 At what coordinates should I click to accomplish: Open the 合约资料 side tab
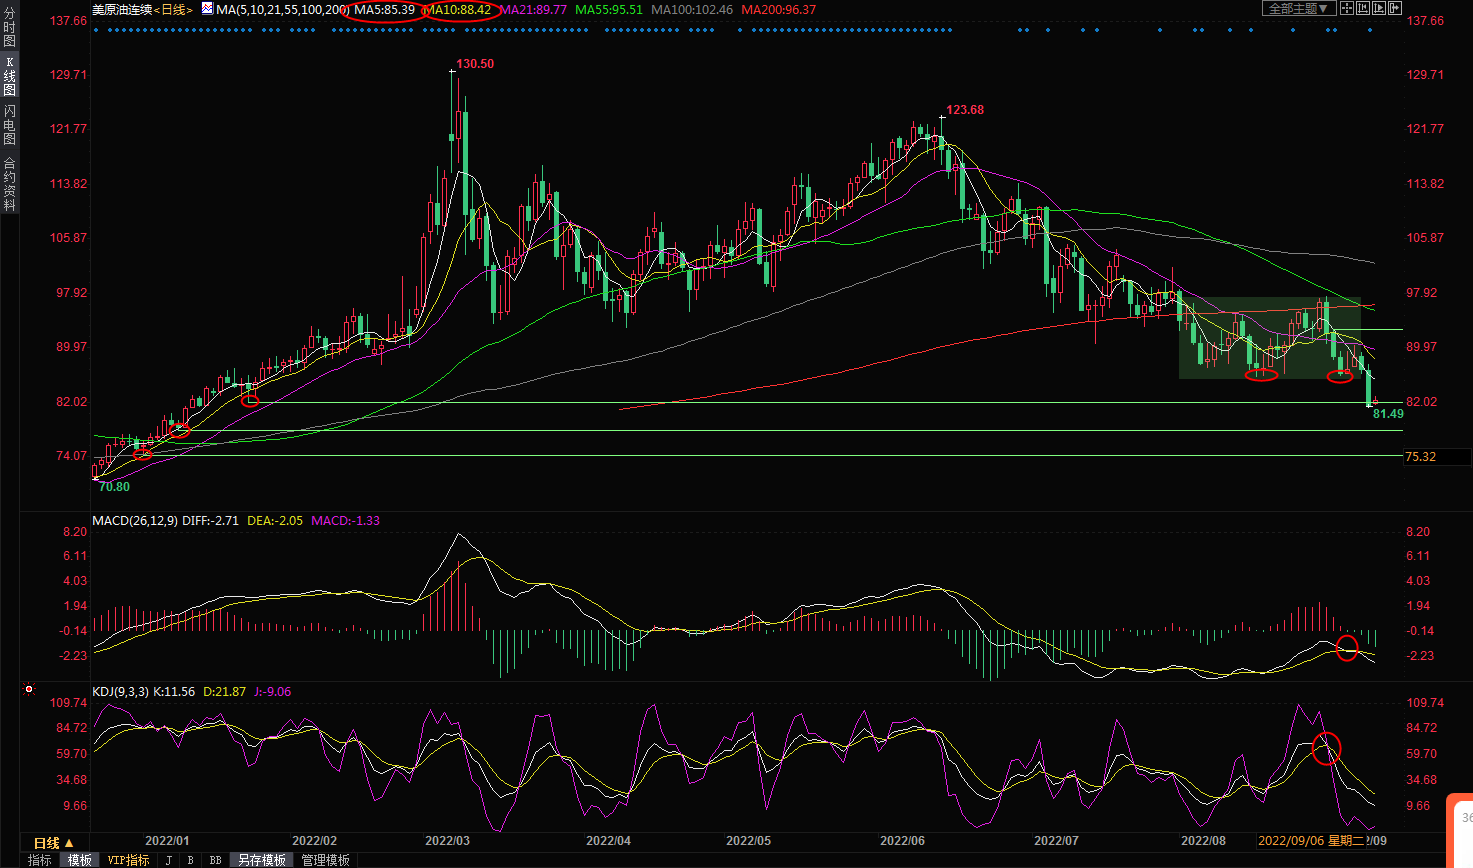click(9, 184)
